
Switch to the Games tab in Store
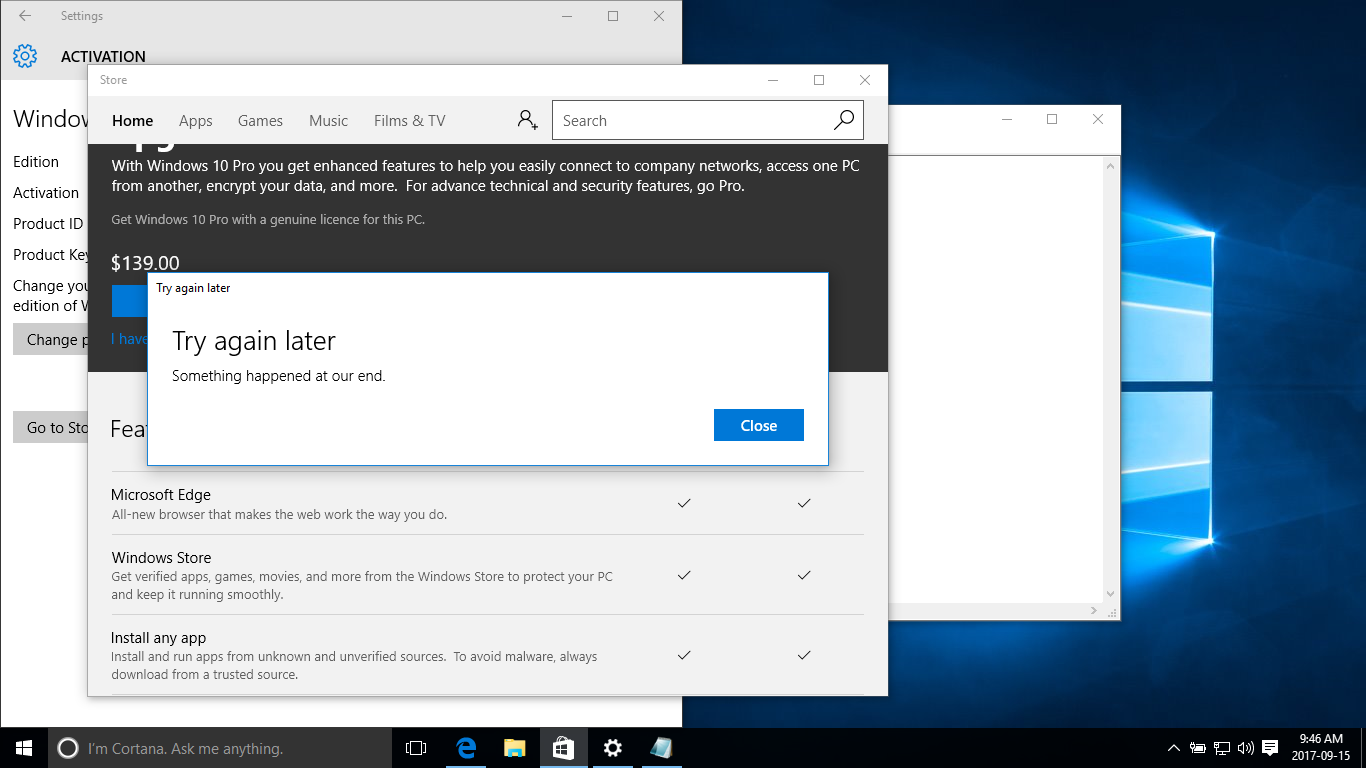pos(260,121)
